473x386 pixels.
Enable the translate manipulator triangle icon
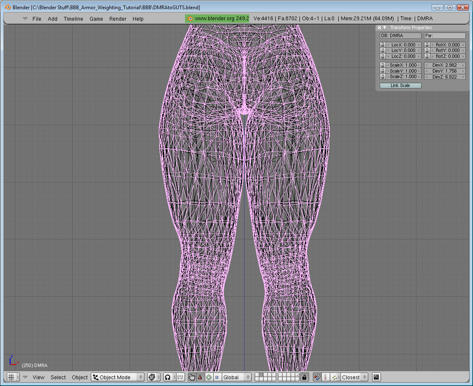200,377
